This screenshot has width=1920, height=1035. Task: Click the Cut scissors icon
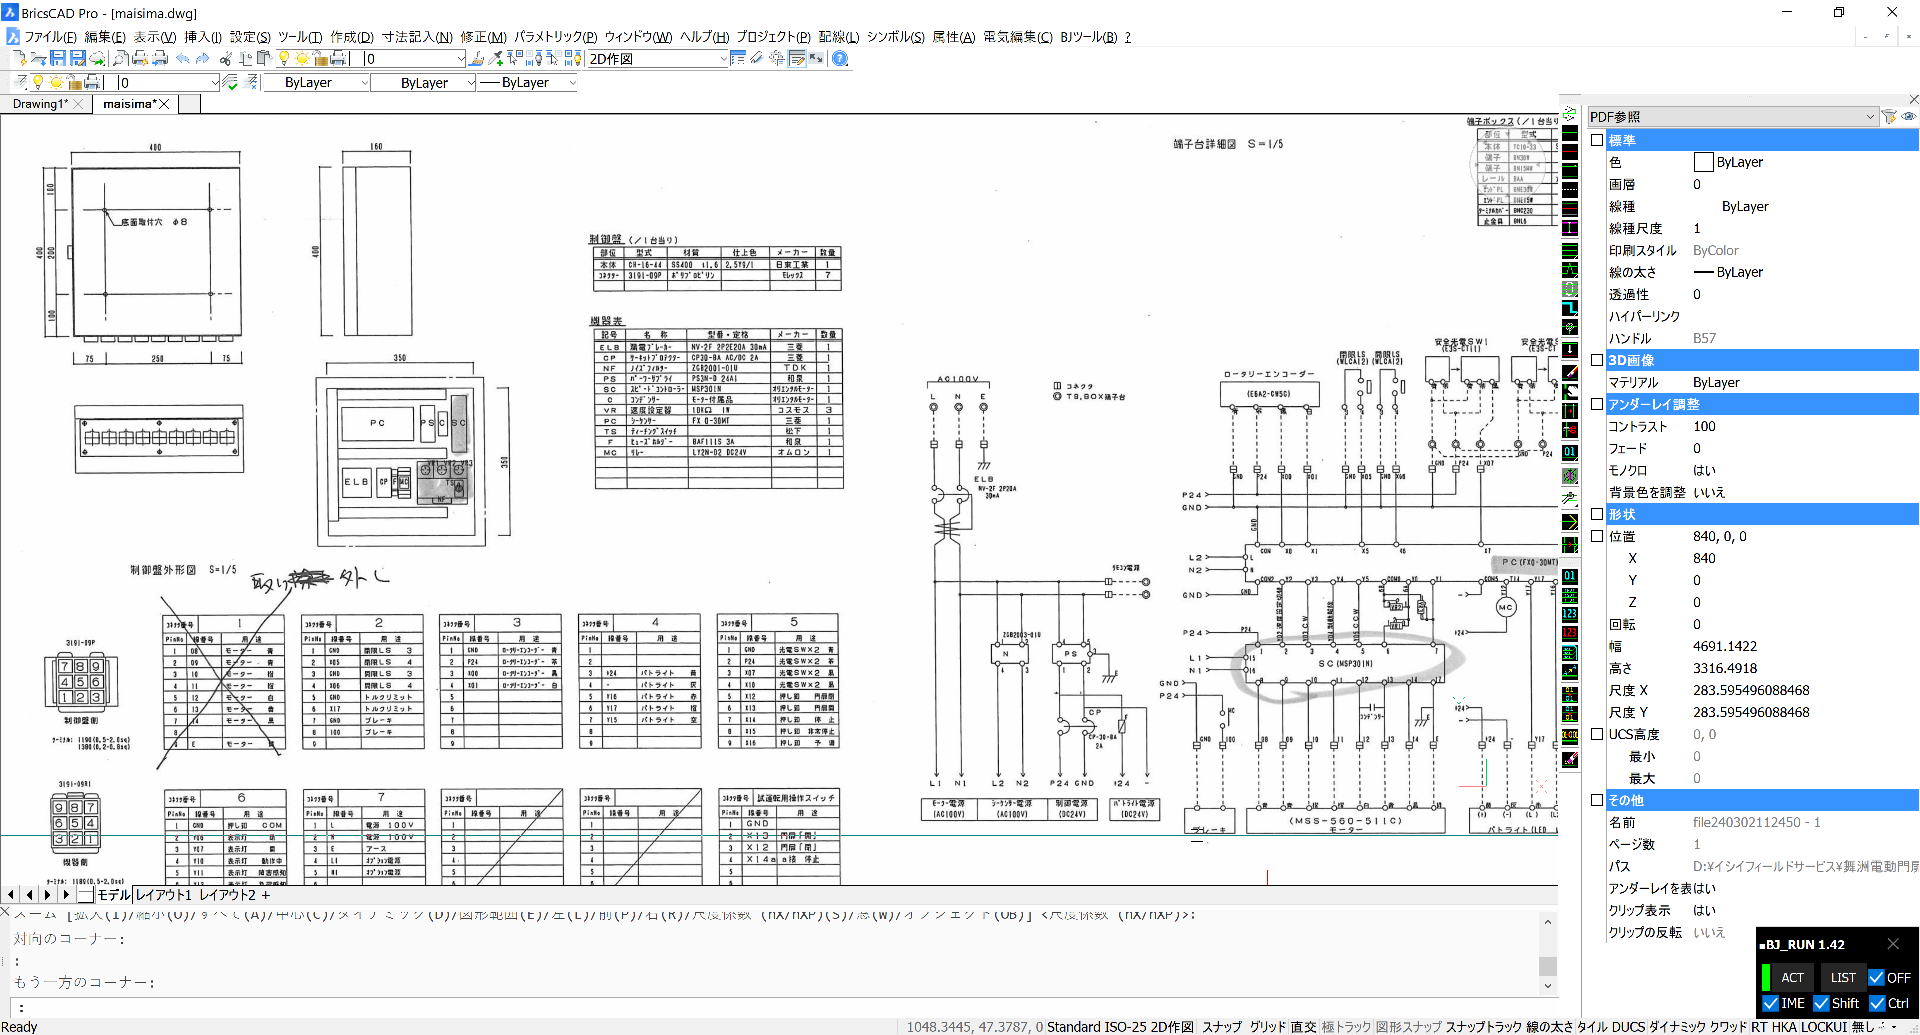[x=227, y=59]
